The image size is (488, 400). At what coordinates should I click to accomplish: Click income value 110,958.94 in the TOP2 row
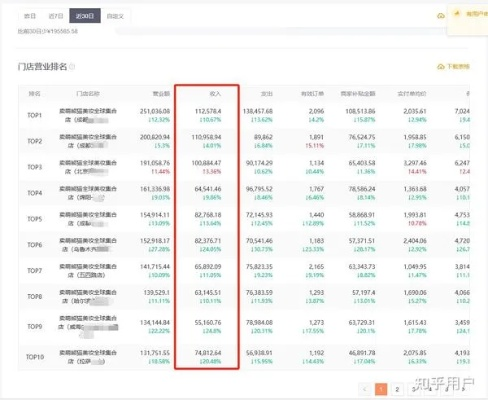206,137
